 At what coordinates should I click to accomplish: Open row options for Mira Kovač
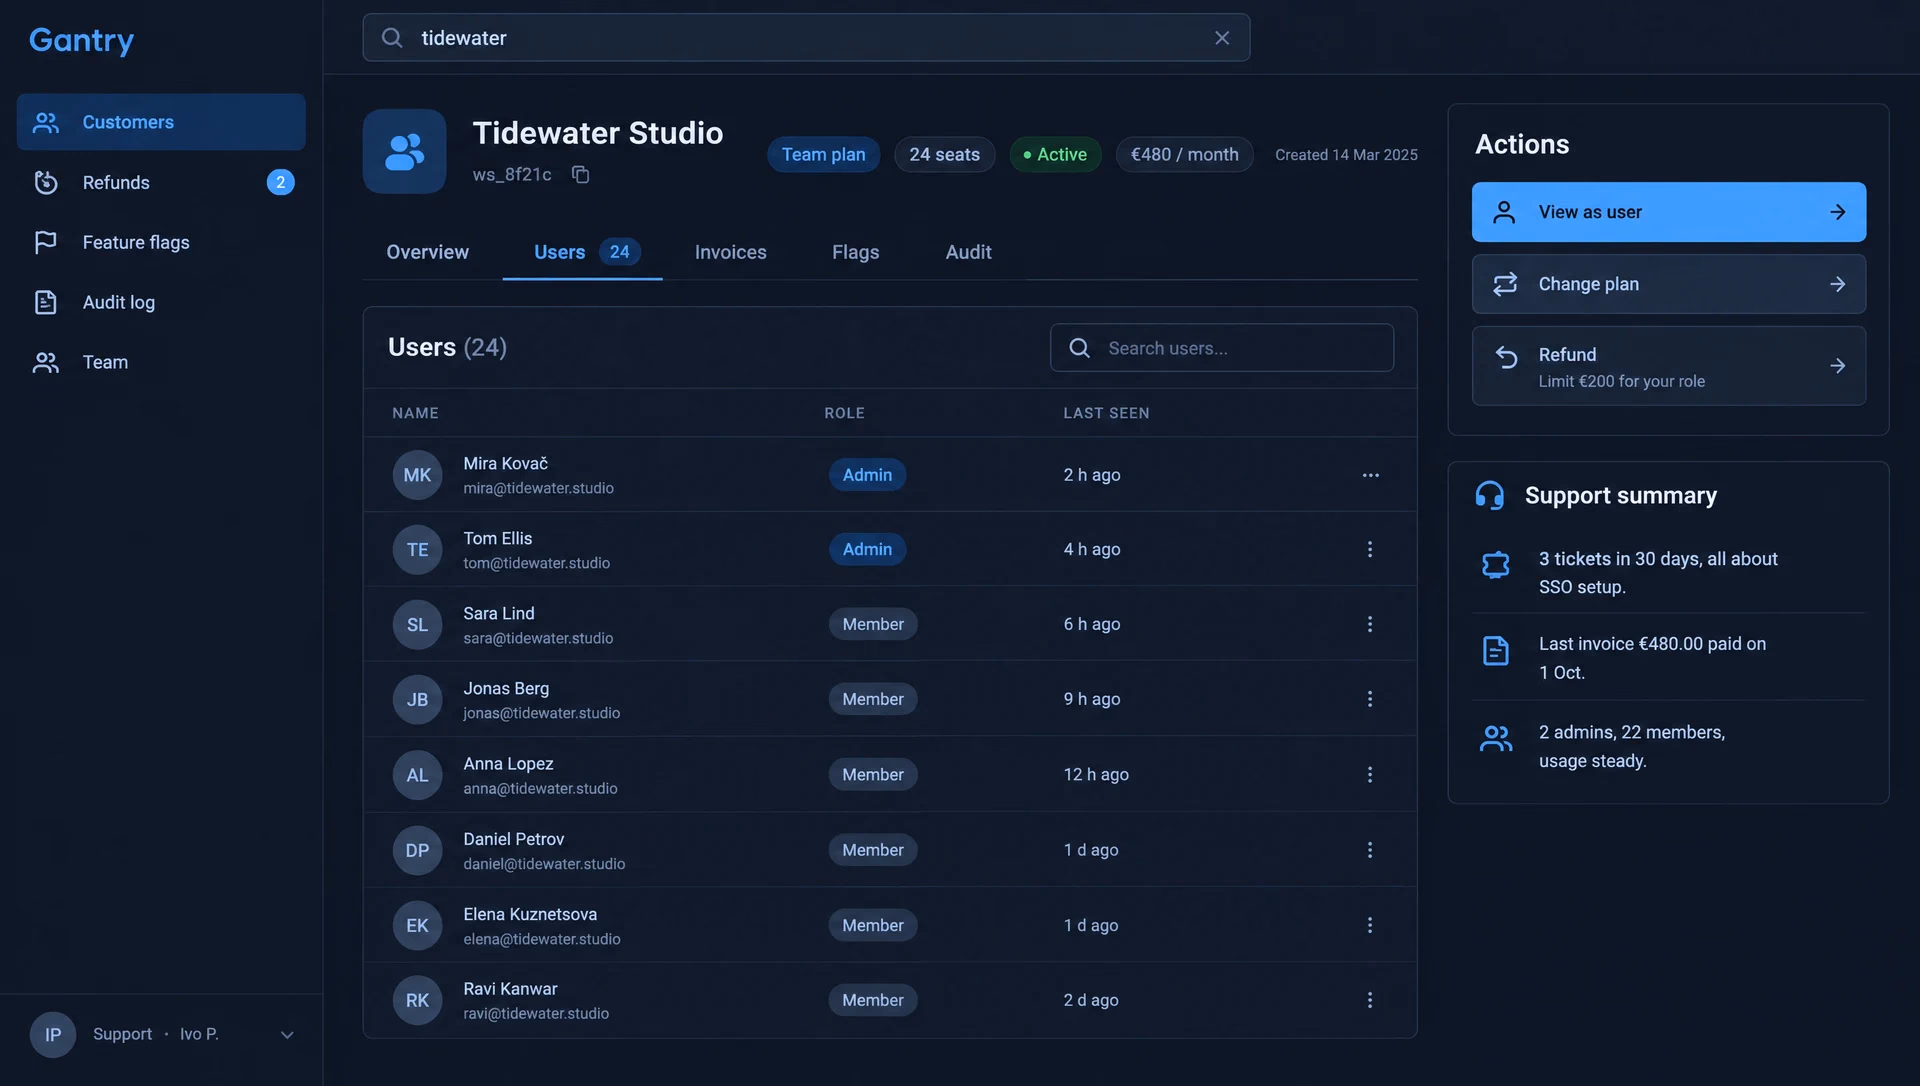click(x=1370, y=475)
